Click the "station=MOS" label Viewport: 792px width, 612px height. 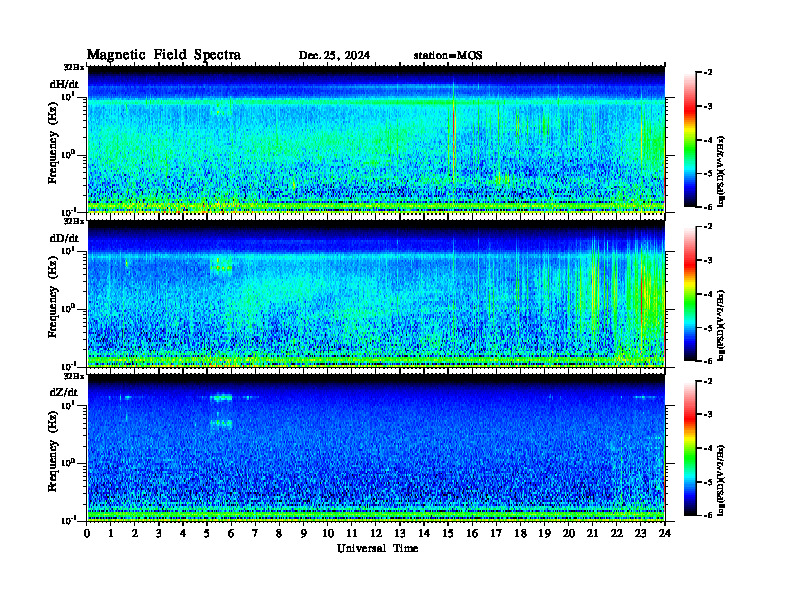[x=448, y=55]
